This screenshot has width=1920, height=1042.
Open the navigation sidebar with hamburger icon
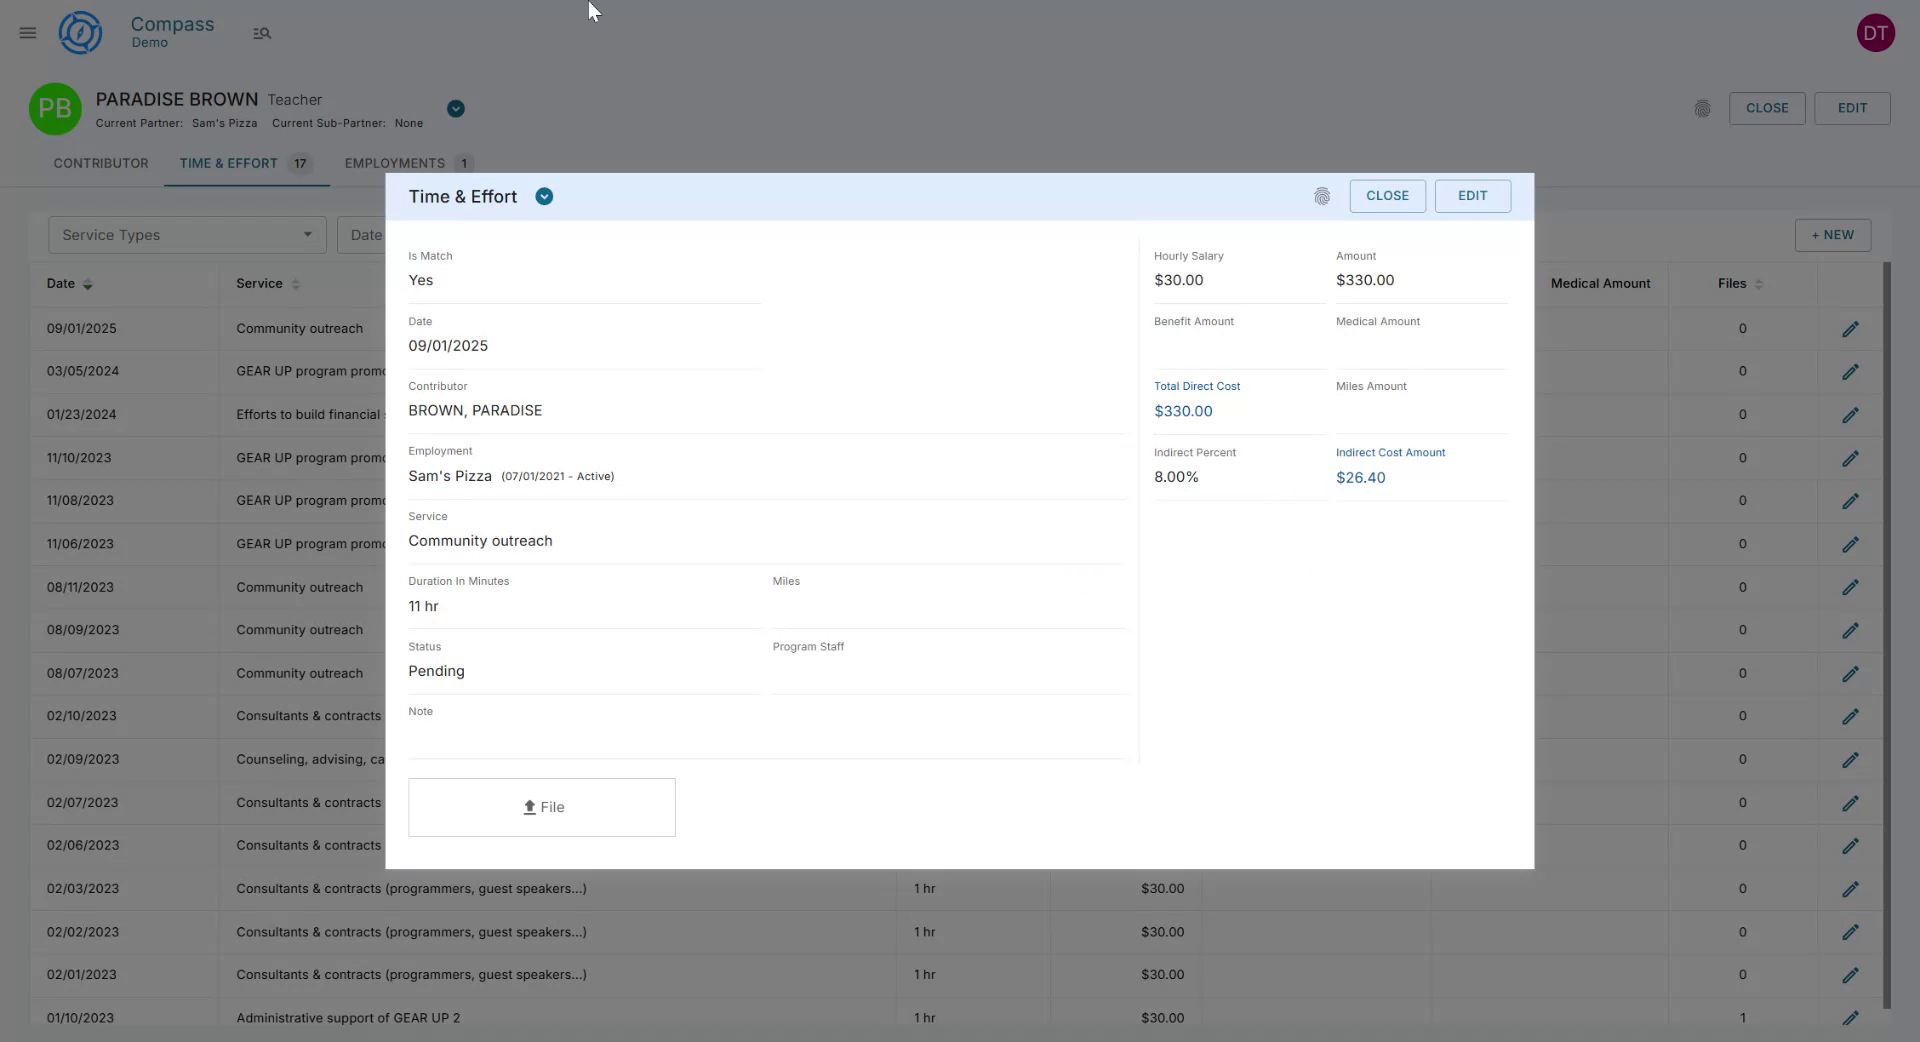27,33
